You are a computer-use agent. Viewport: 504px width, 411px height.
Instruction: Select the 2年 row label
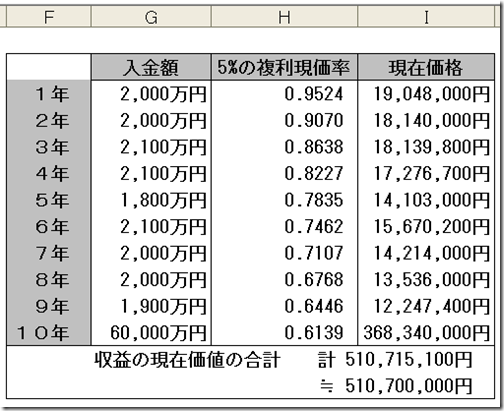click(x=49, y=120)
